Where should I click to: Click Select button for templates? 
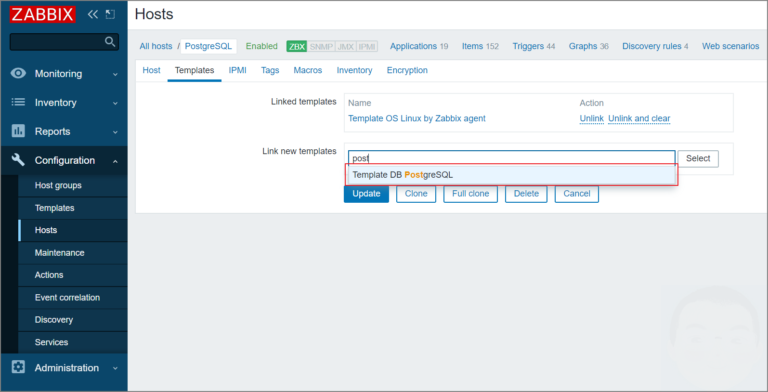tap(698, 159)
